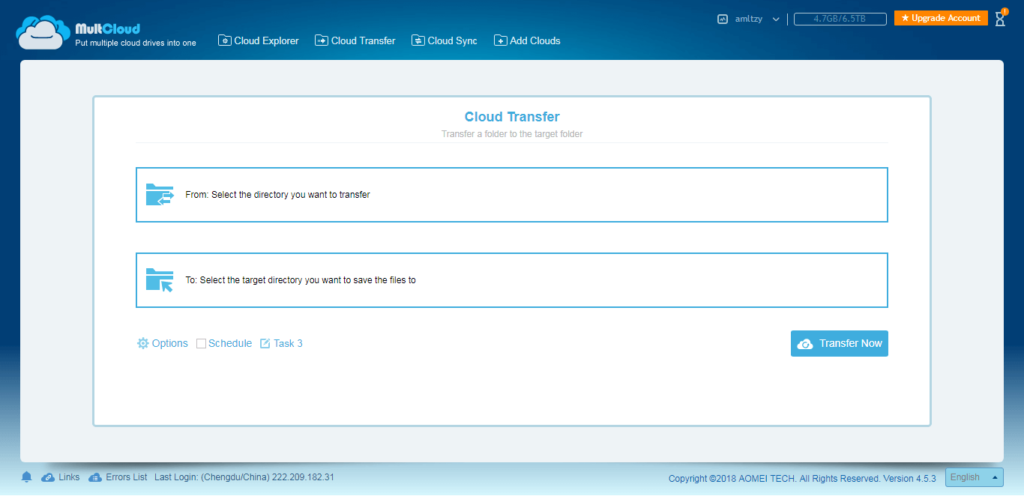Switch to the Cloud Transfer tab
Screen dimensions: 1024x496
click(x=355, y=40)
